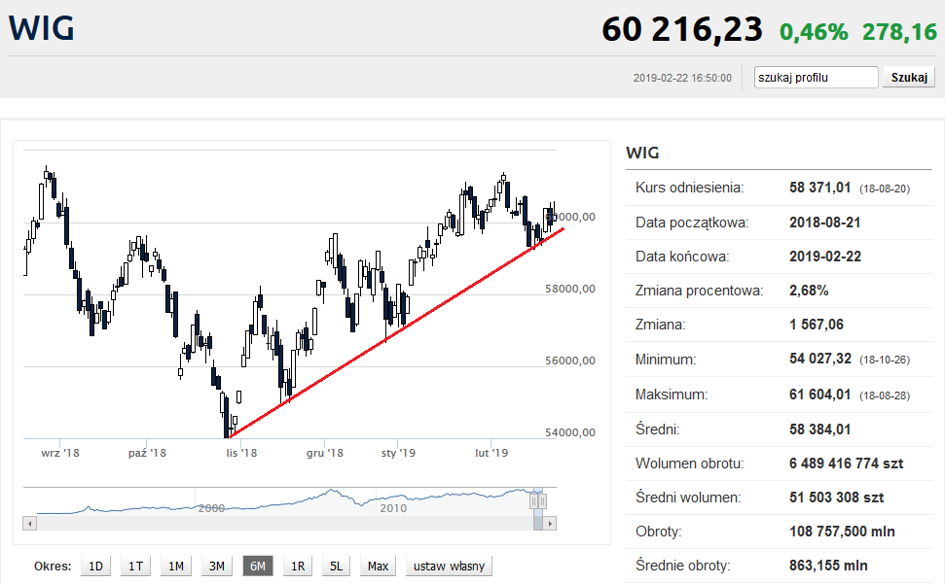
Task: Click the 'Kurs odniesienia' value 58 371,01
Action: (x=820, y=187)
